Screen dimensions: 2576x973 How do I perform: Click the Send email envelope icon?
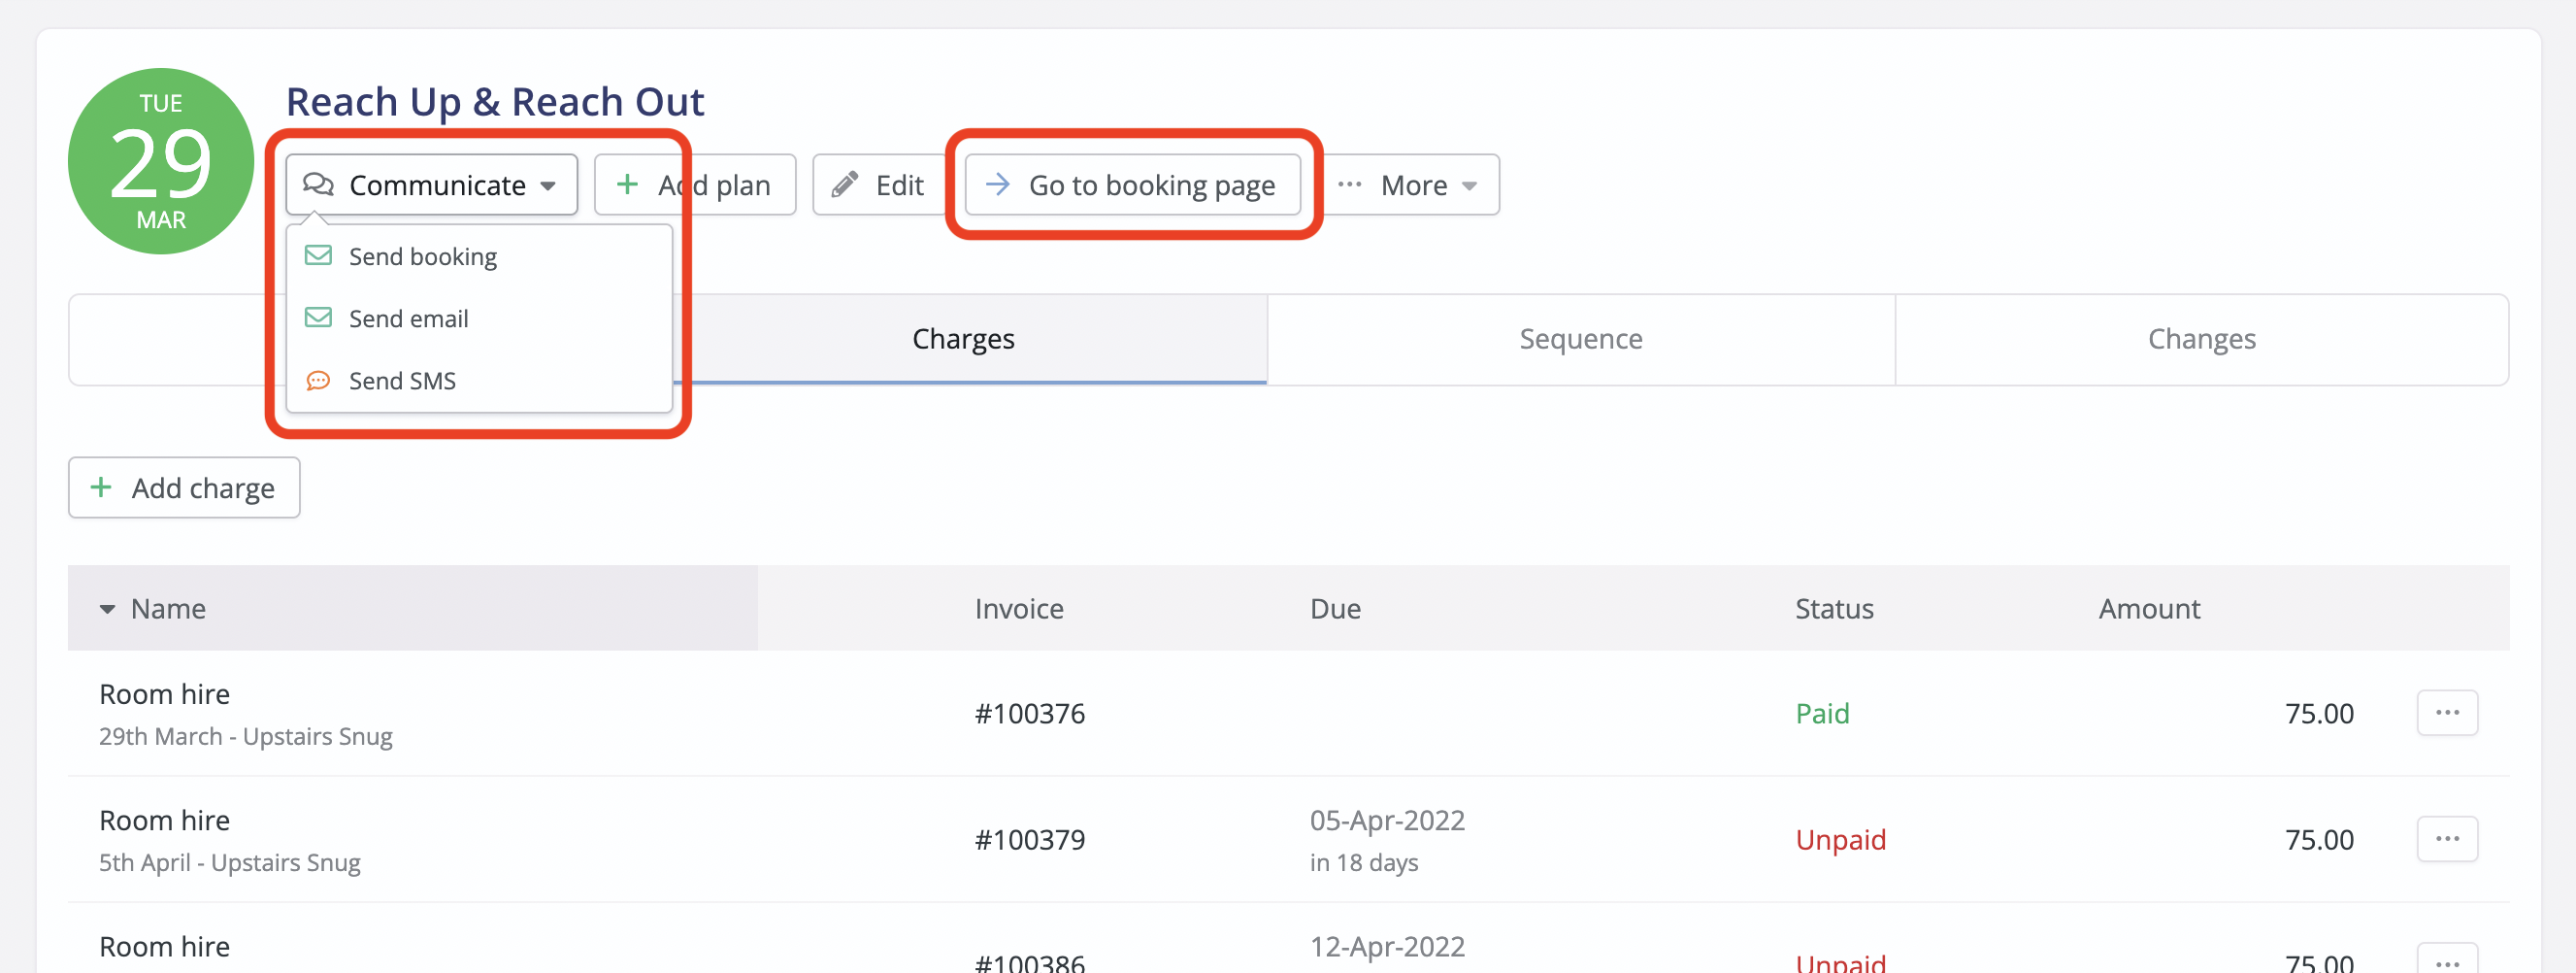coord(318,318)
